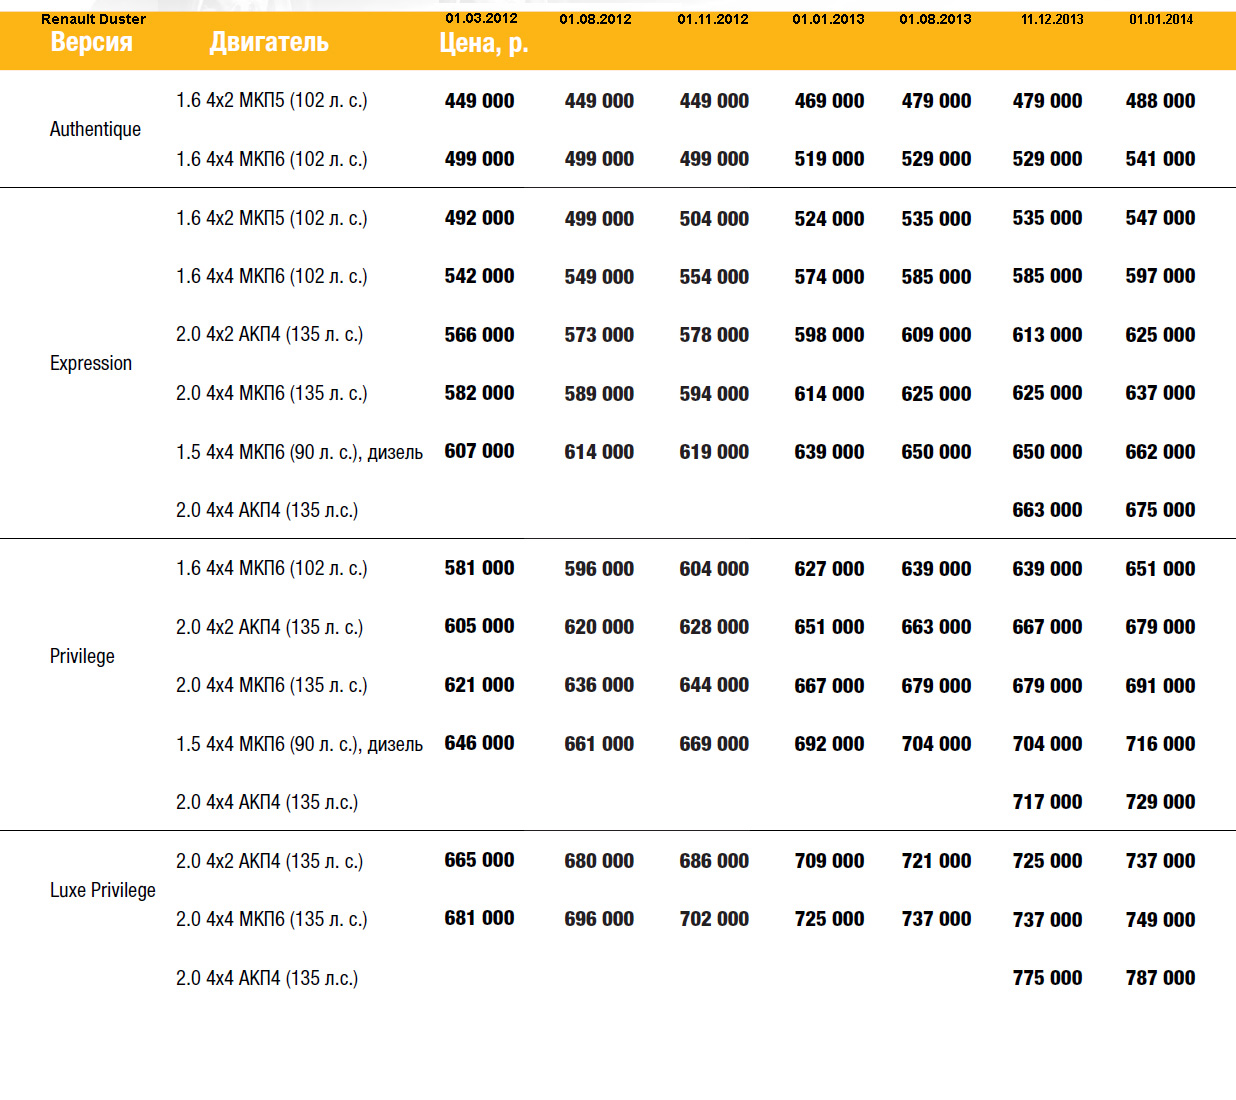Click the price "547 000"
This screenshot has width=1236, height=1100.
(x=1160, y=218)
